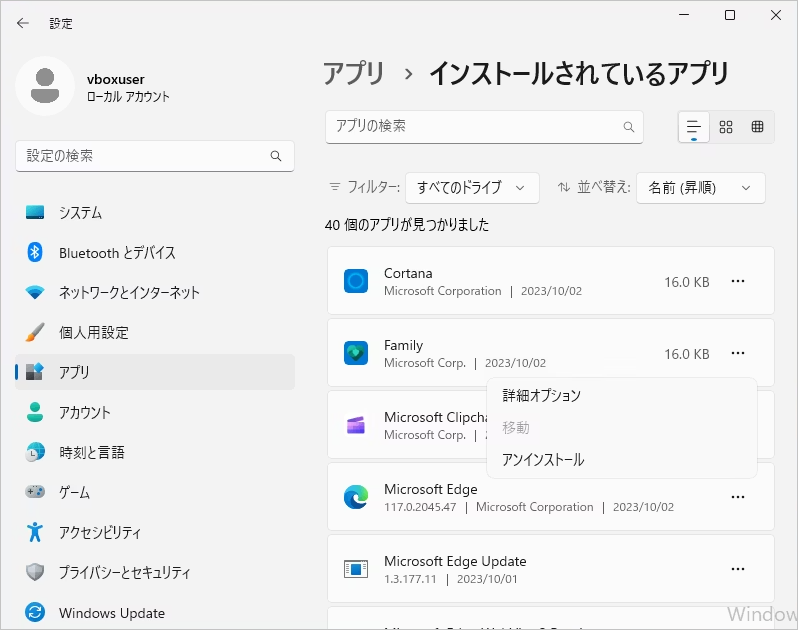Click the Microsoft Edge Update name text
This screenshot has height=630, width=798.
455,561
